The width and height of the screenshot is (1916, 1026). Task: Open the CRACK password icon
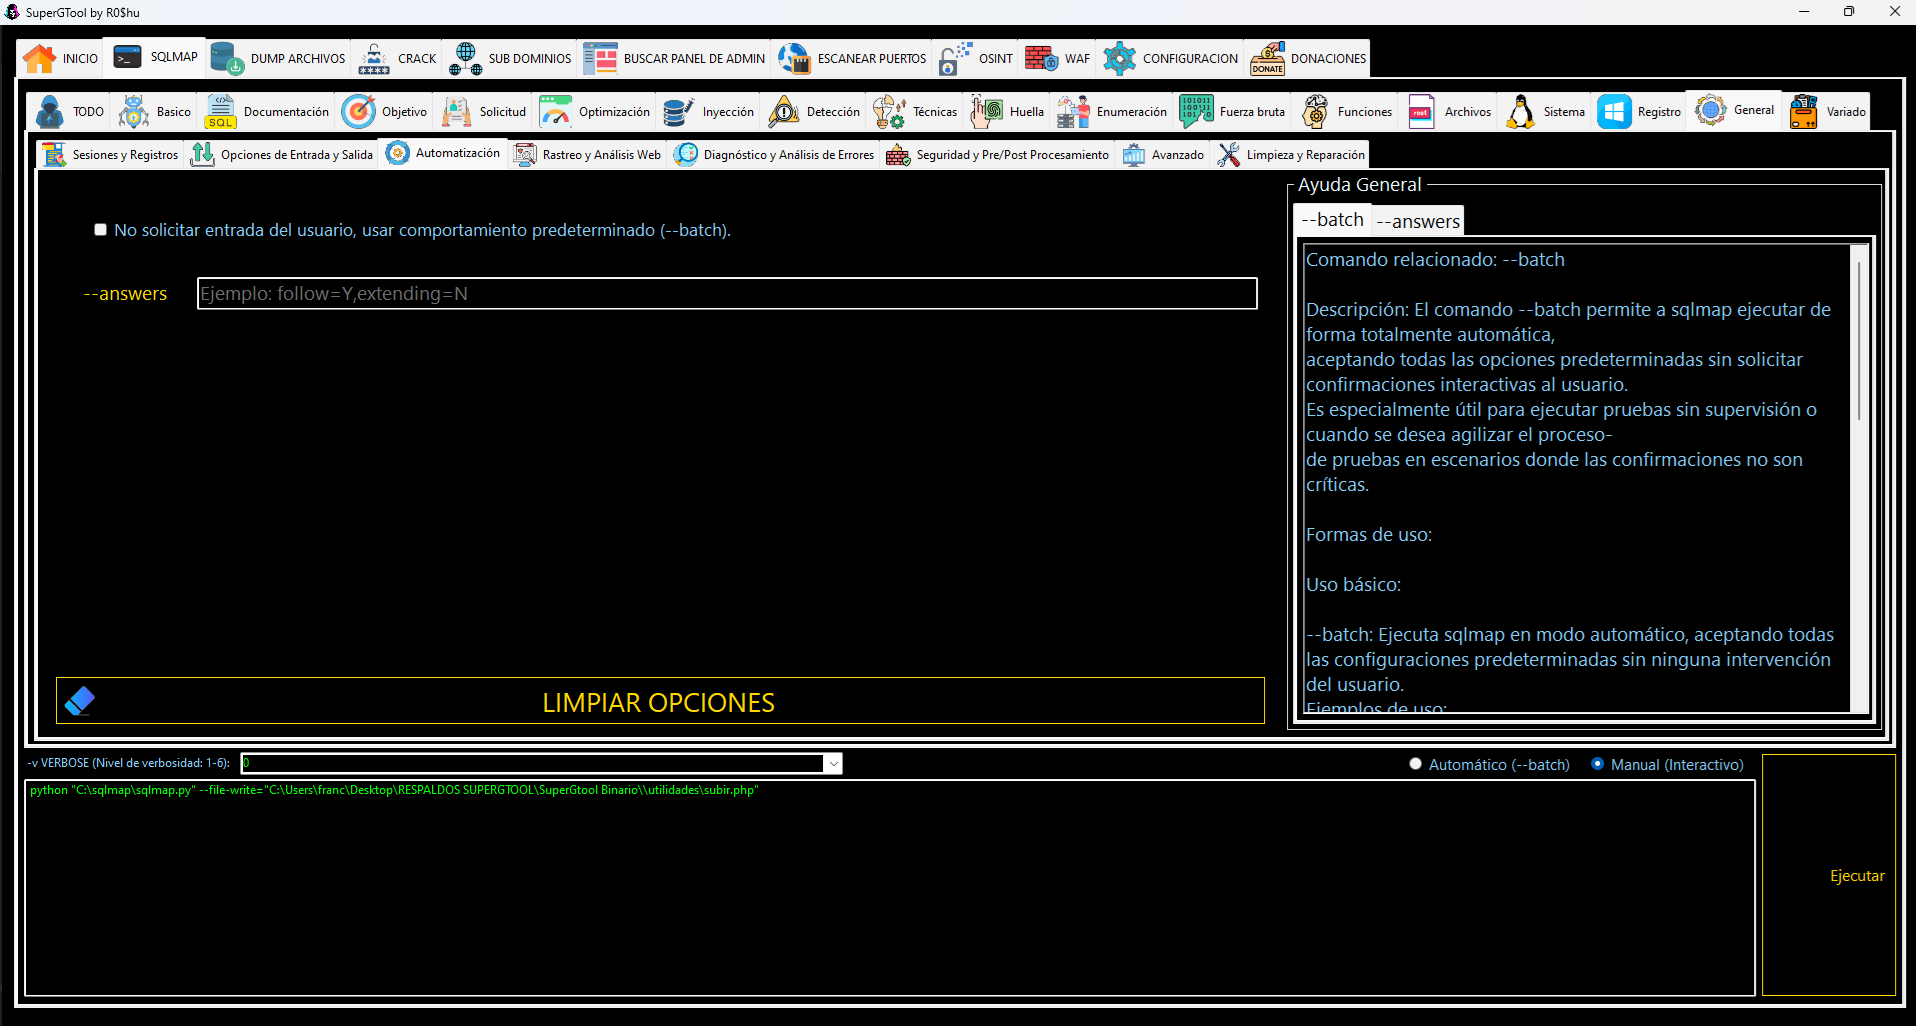374,58
